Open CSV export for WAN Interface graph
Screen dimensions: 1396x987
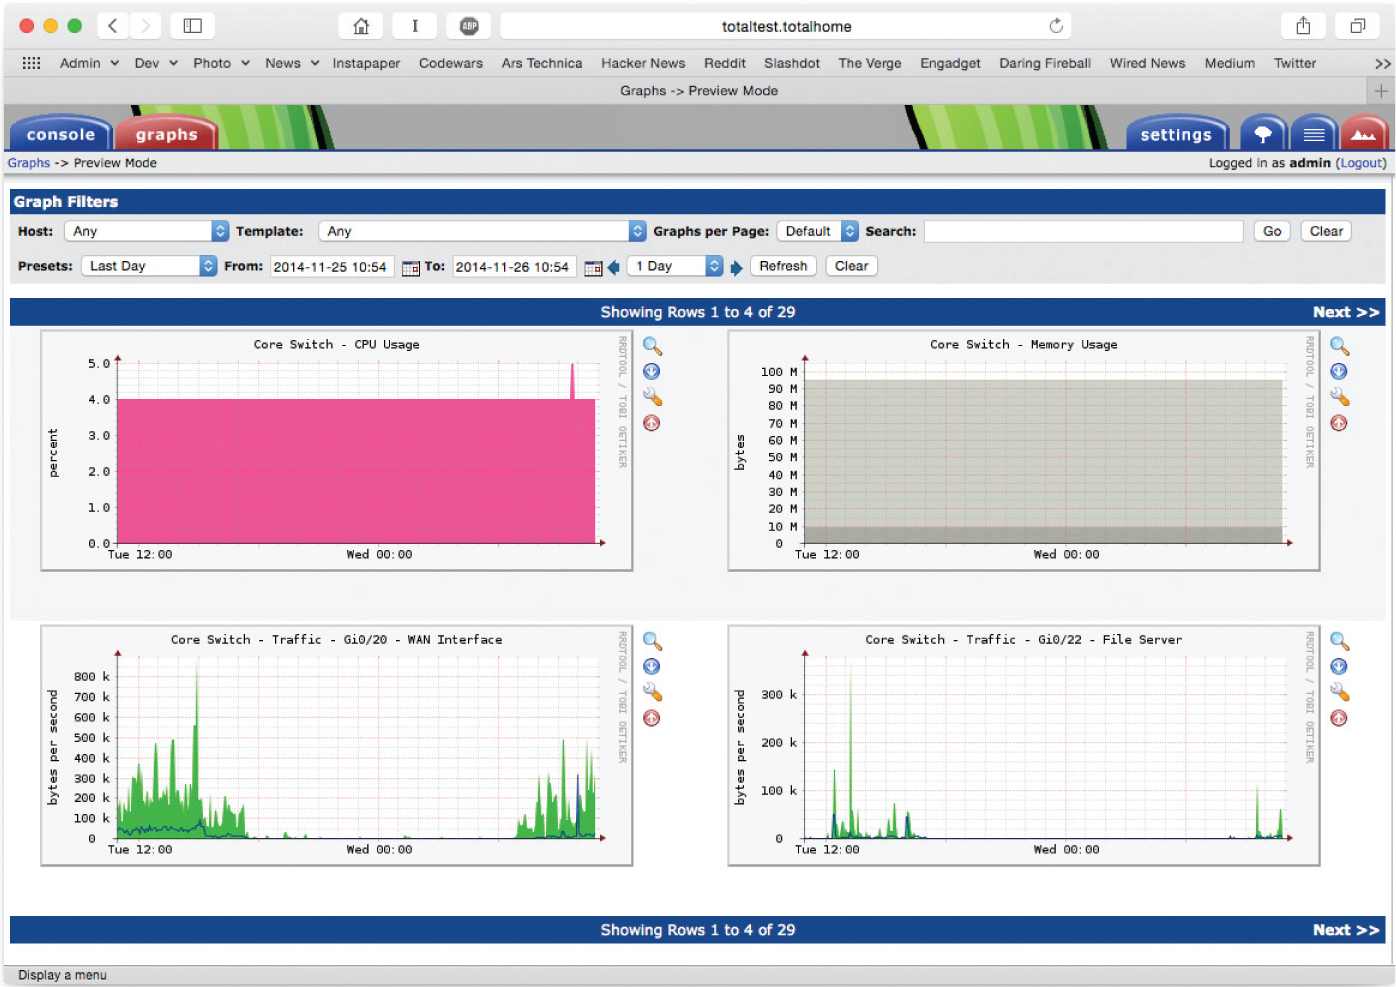651,667
